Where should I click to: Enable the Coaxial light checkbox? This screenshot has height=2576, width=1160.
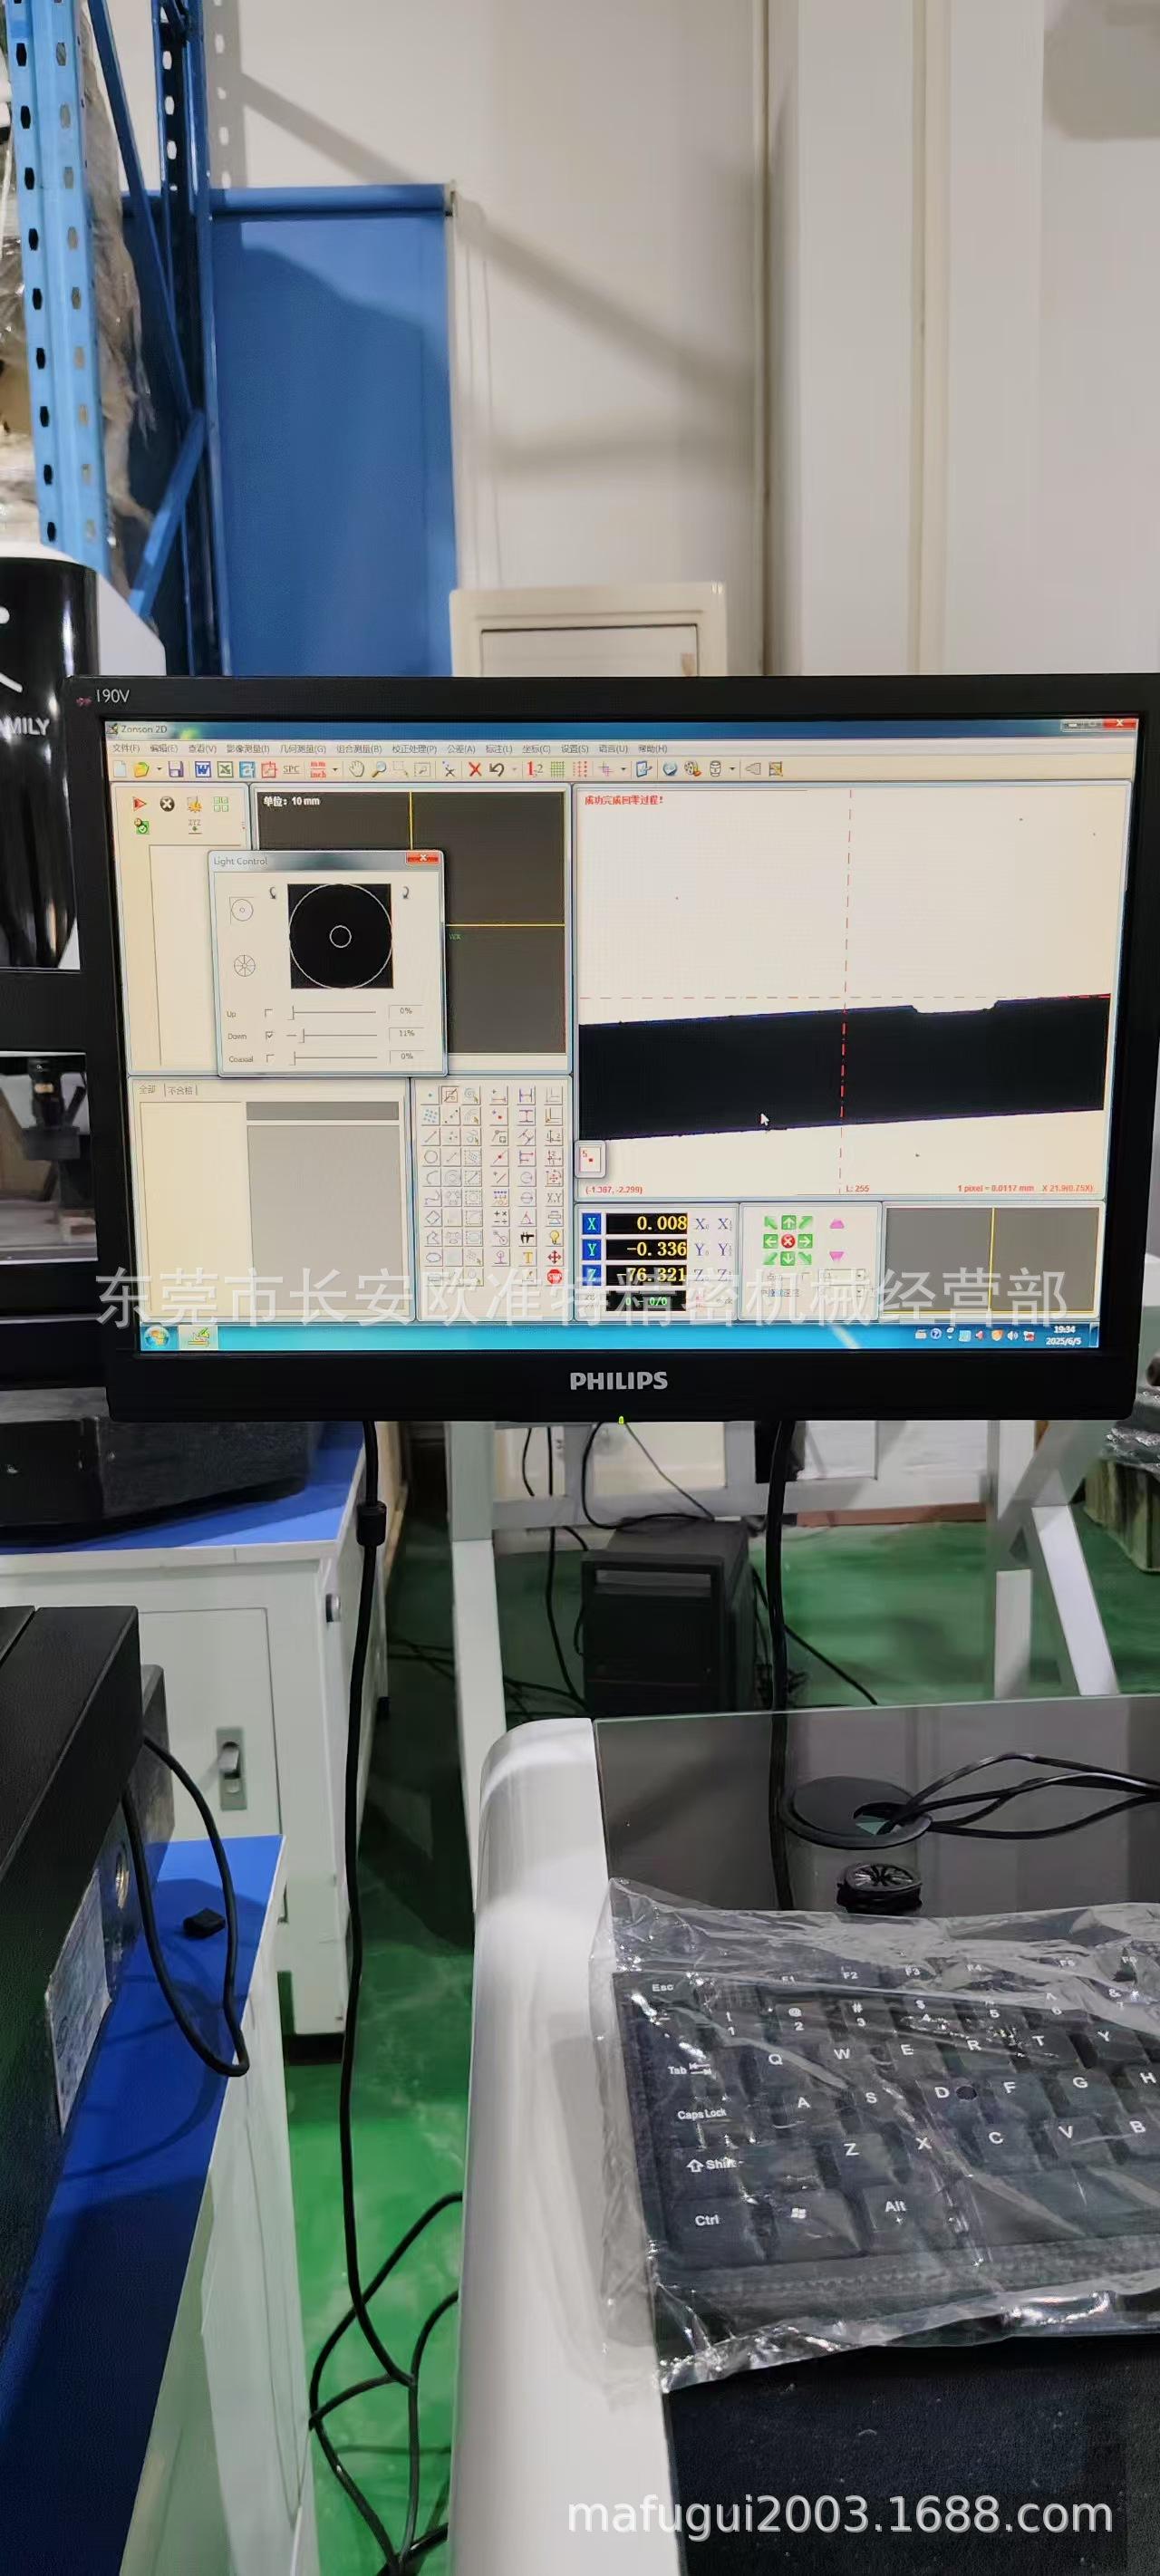point(269,1057)
